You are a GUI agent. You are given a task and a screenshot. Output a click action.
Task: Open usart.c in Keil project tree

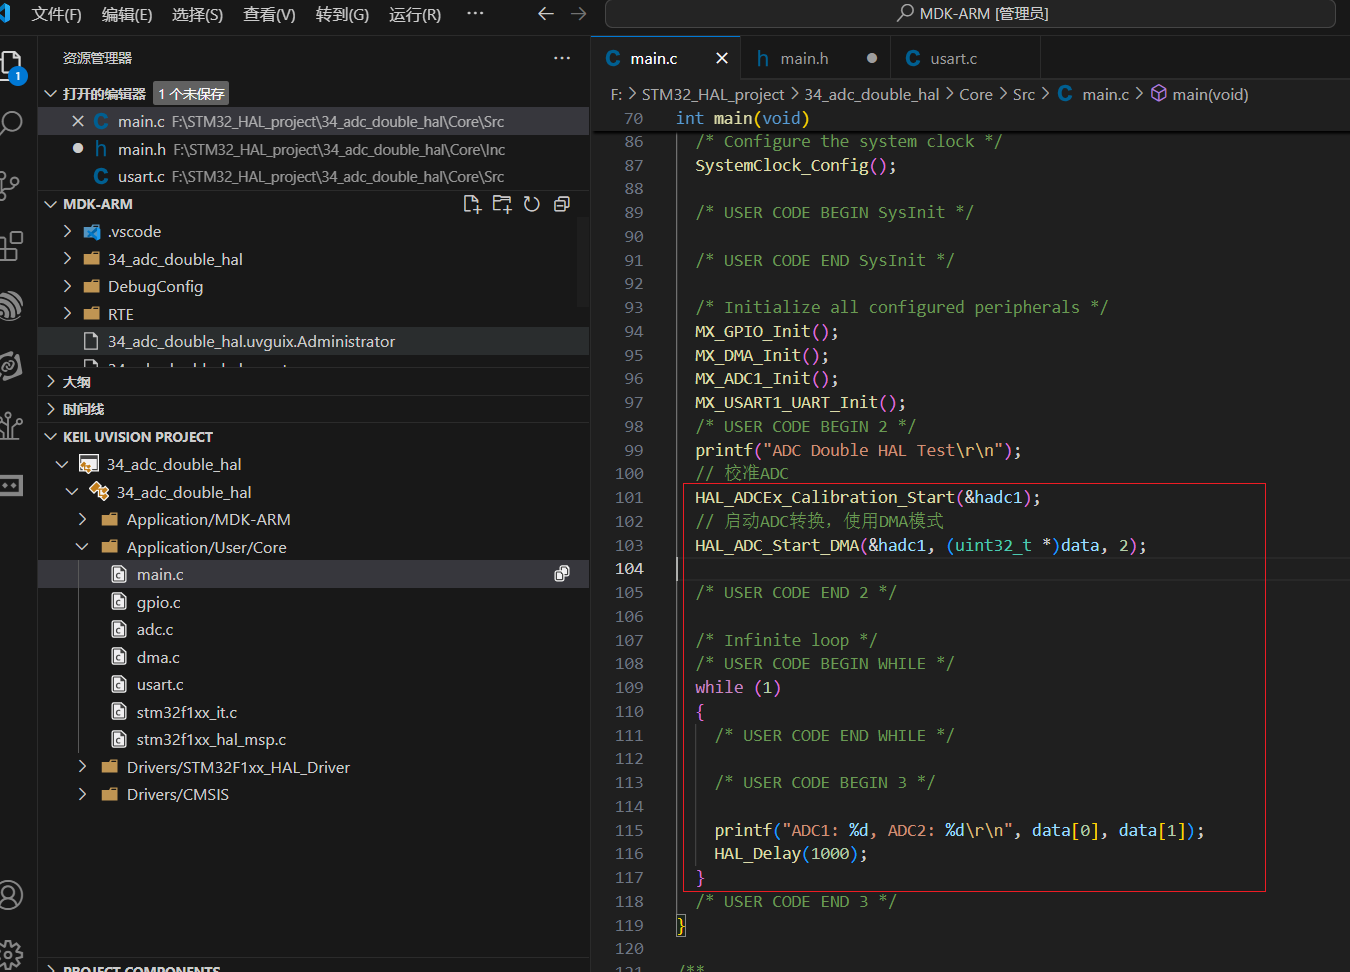coord(313,684)
